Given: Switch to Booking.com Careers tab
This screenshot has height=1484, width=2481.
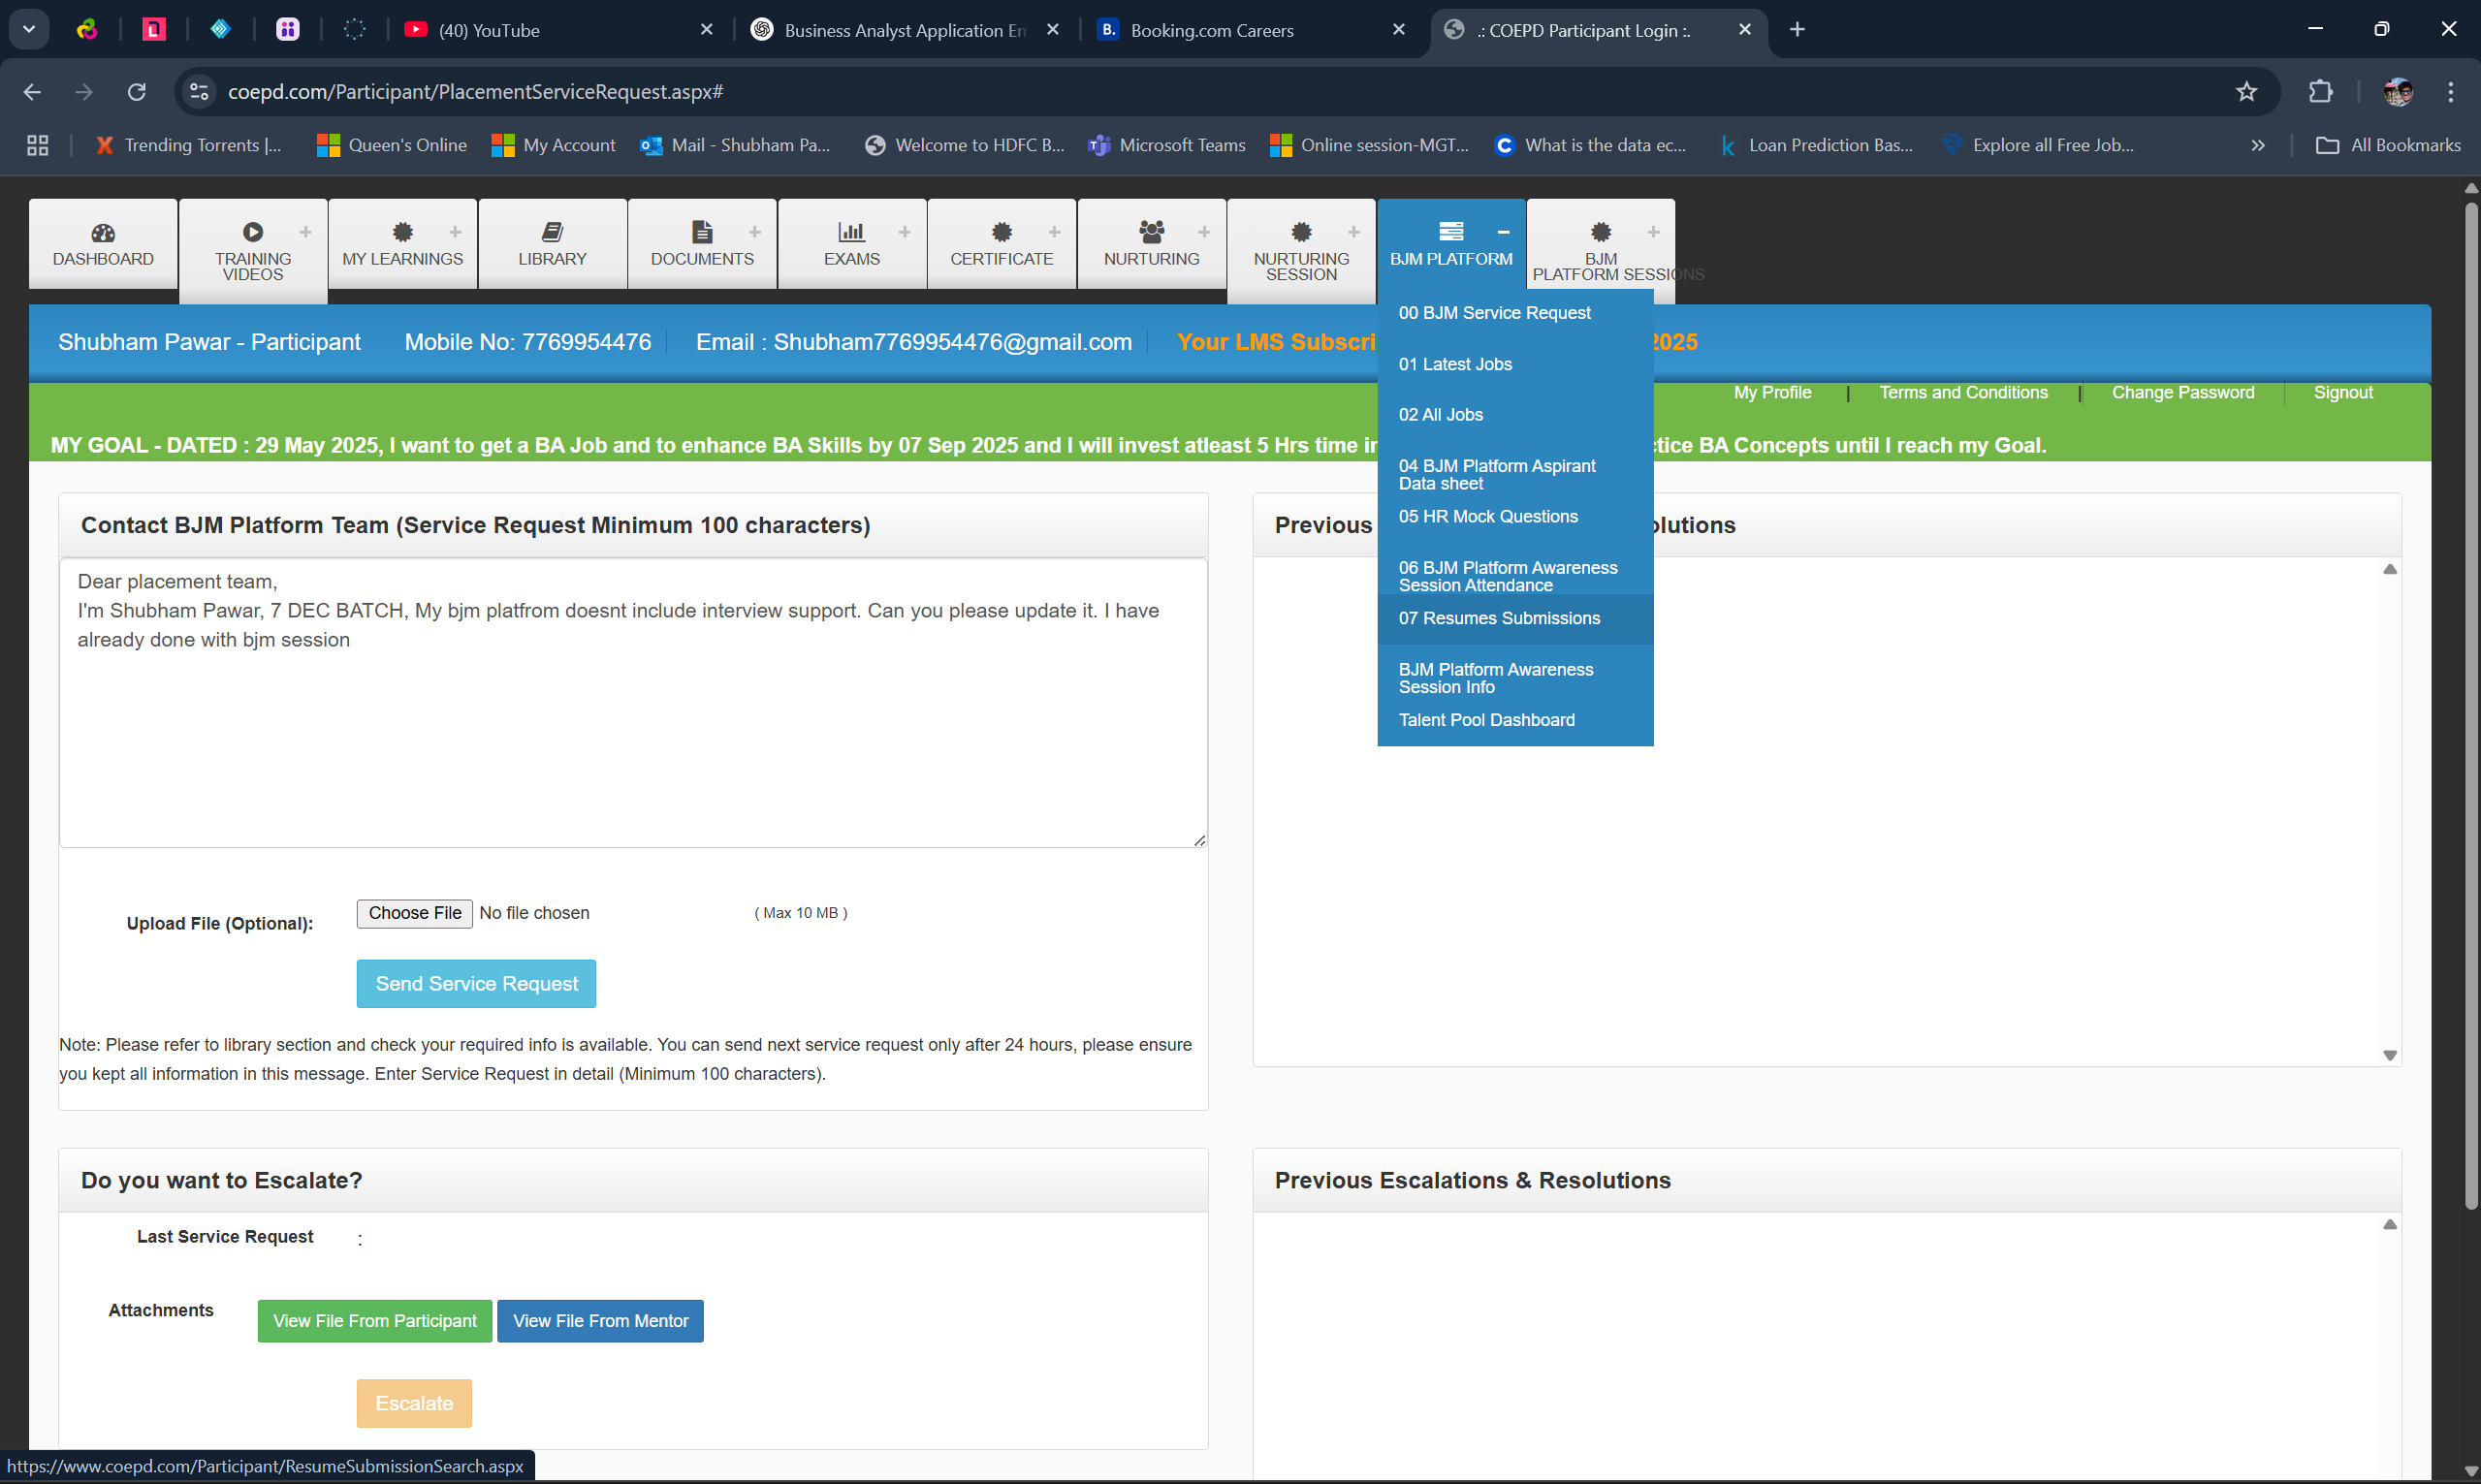Looking at the screenshot, I should pos(1211,30).
